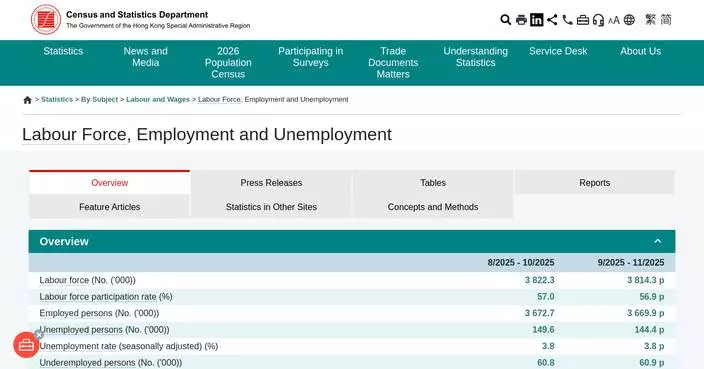
Task: Click the Unemployed persons term link
Action: click(x=81, y=330)
